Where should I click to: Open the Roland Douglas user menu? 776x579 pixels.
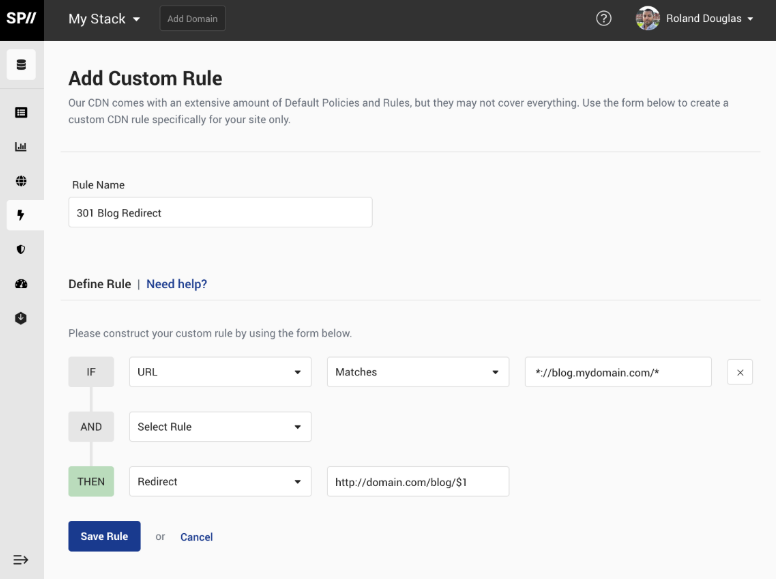click(696, 19)
